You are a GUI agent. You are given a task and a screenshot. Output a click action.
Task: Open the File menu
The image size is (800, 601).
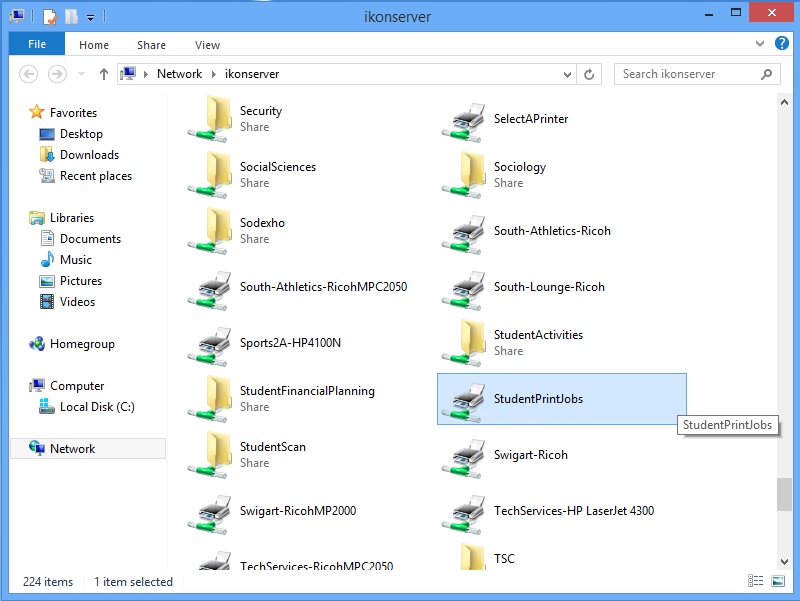pyautogui.click(x=37, y=45)
